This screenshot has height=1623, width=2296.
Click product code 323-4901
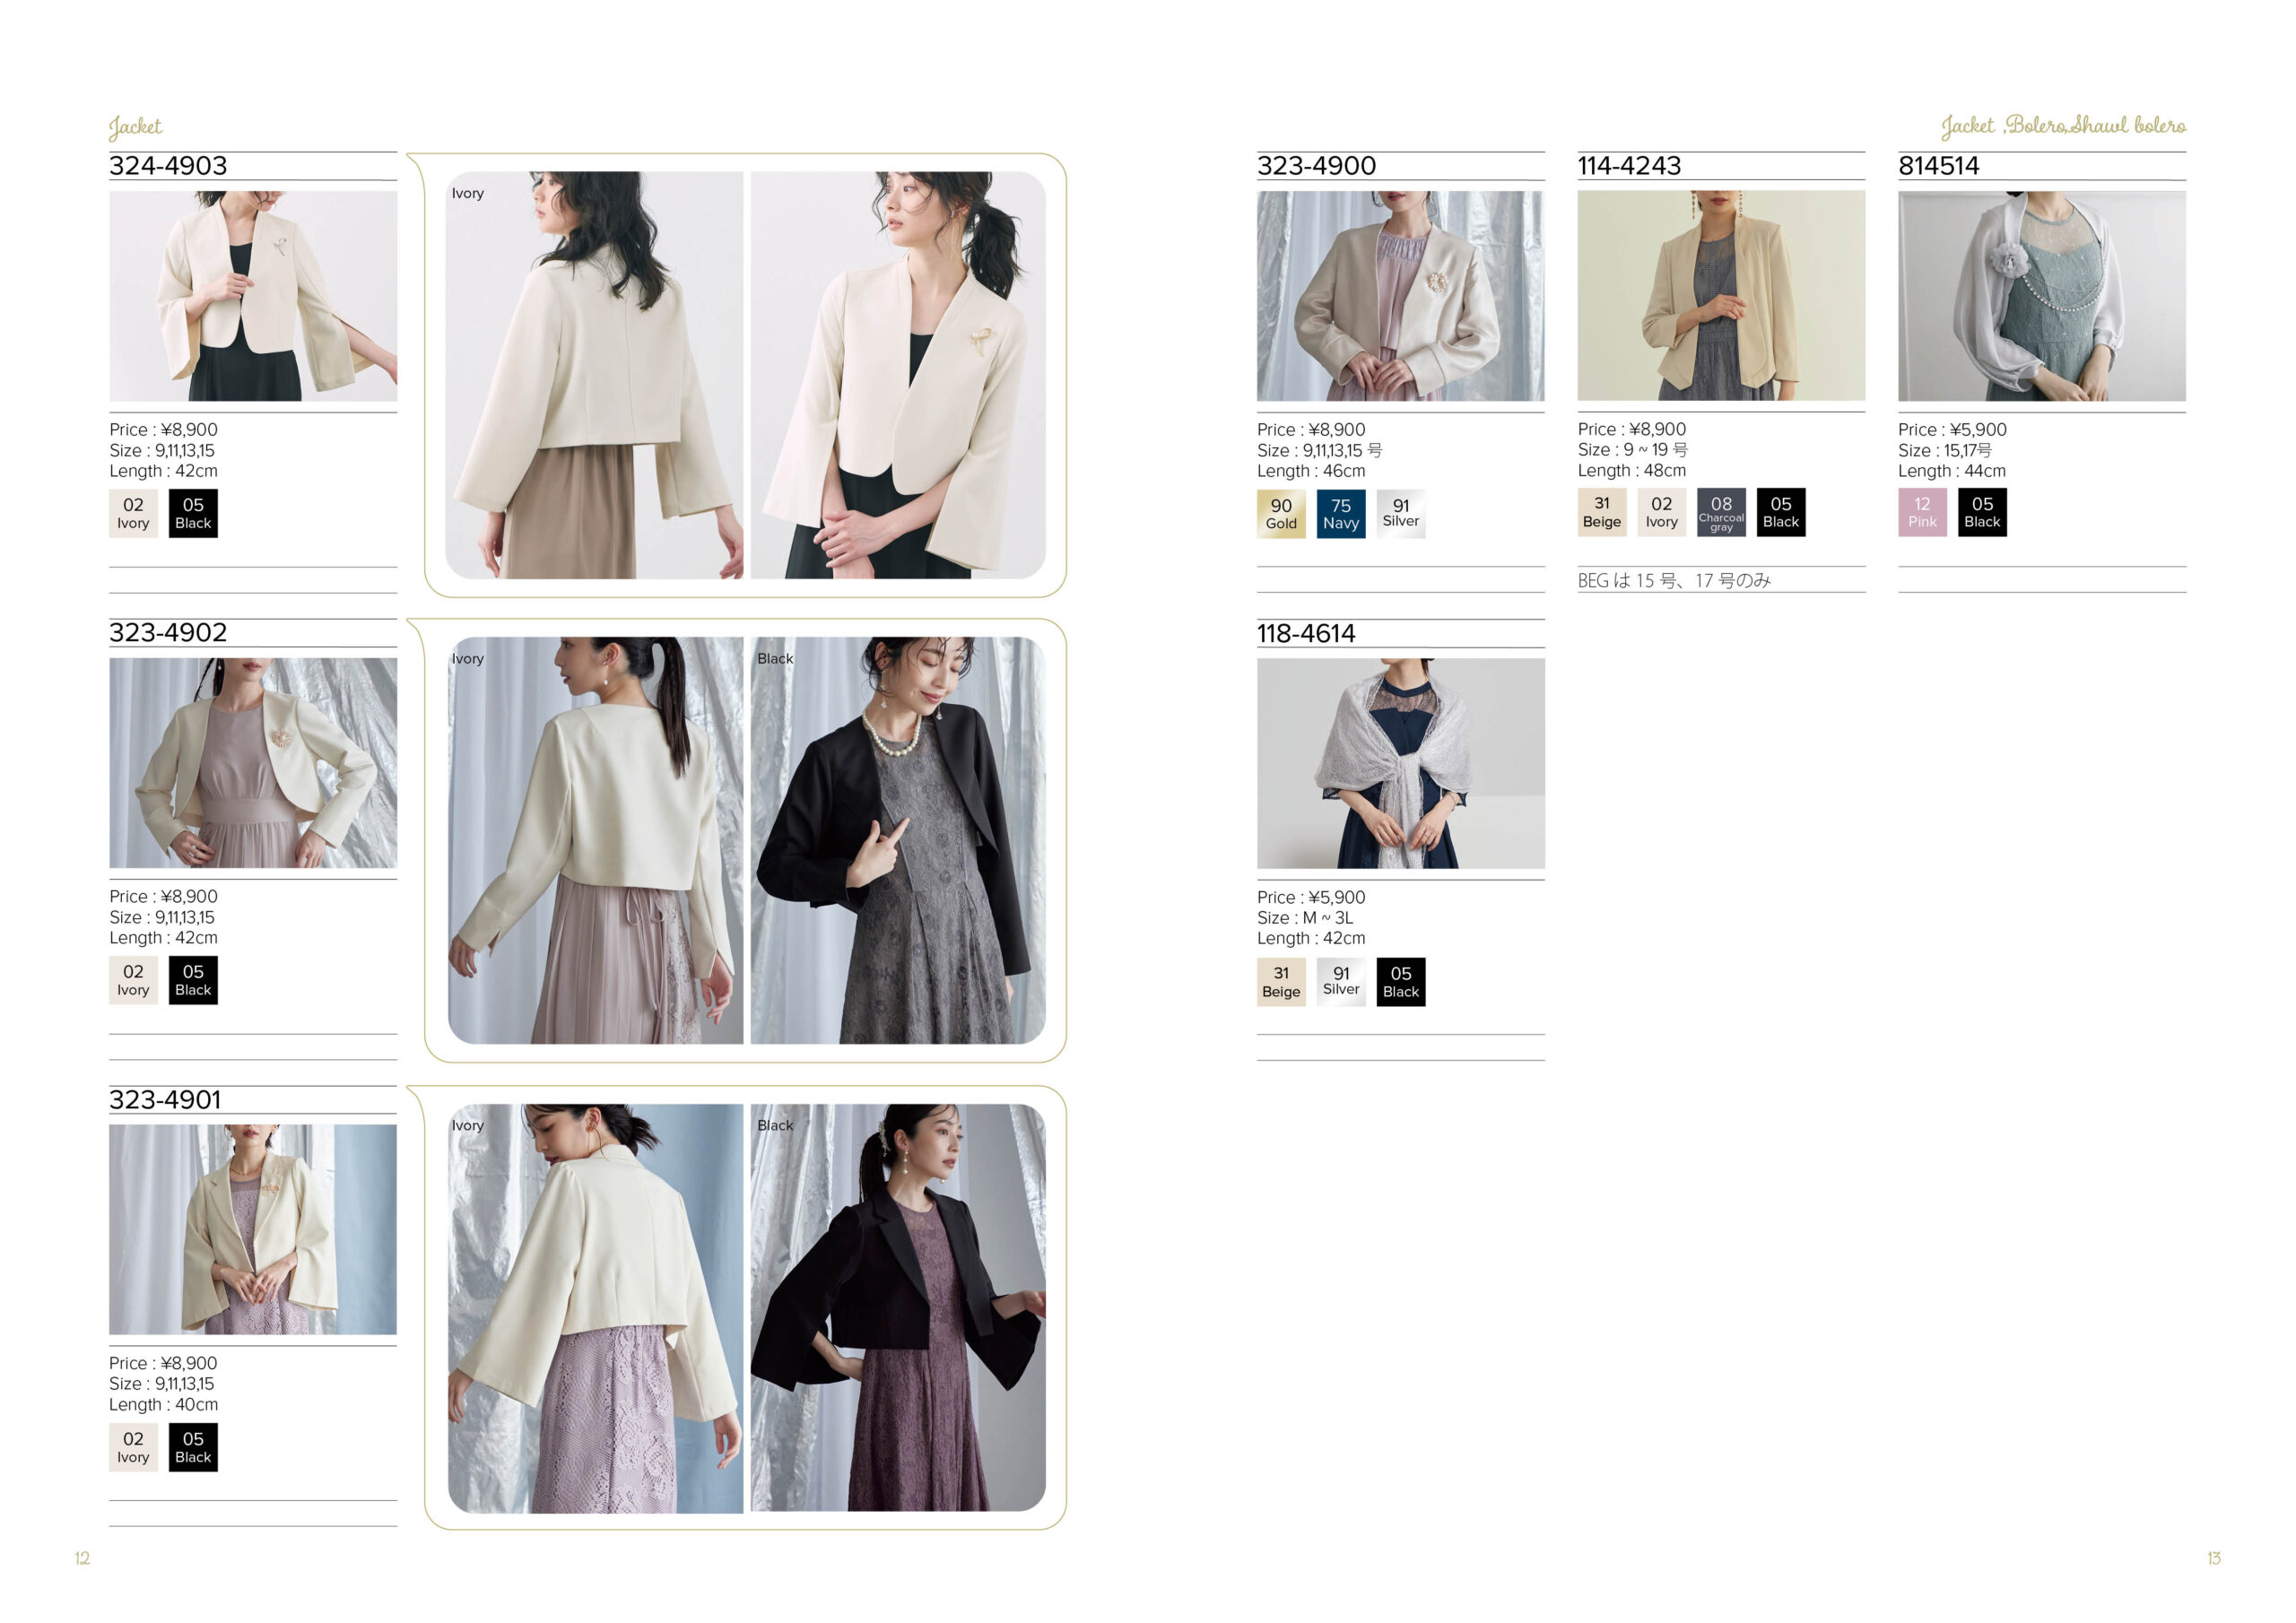tap(165, 1100)
